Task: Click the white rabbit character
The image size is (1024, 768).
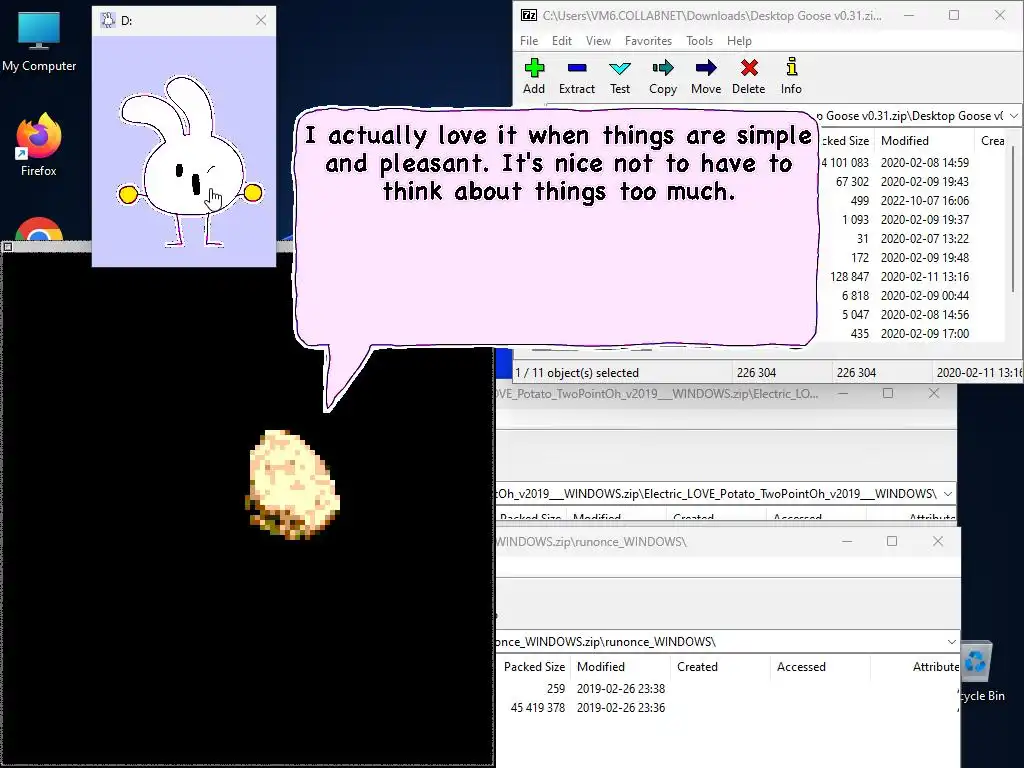Action: point(189,161)
